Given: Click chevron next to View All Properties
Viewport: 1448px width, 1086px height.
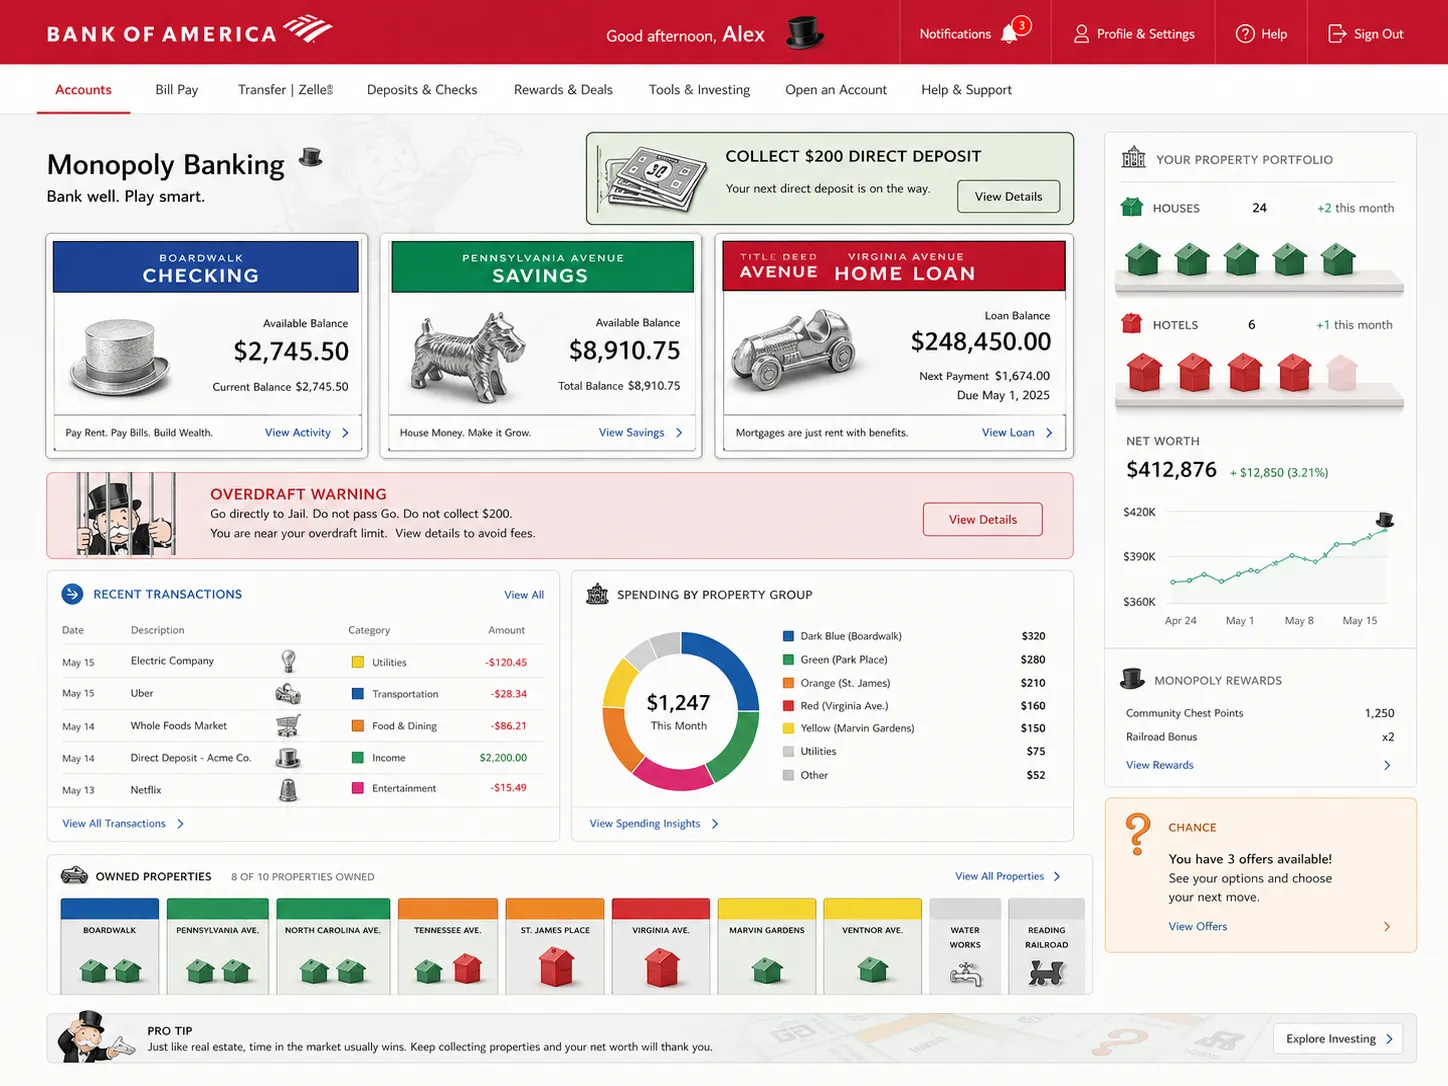Looking at the screenshot, I should click(1057, 876).
